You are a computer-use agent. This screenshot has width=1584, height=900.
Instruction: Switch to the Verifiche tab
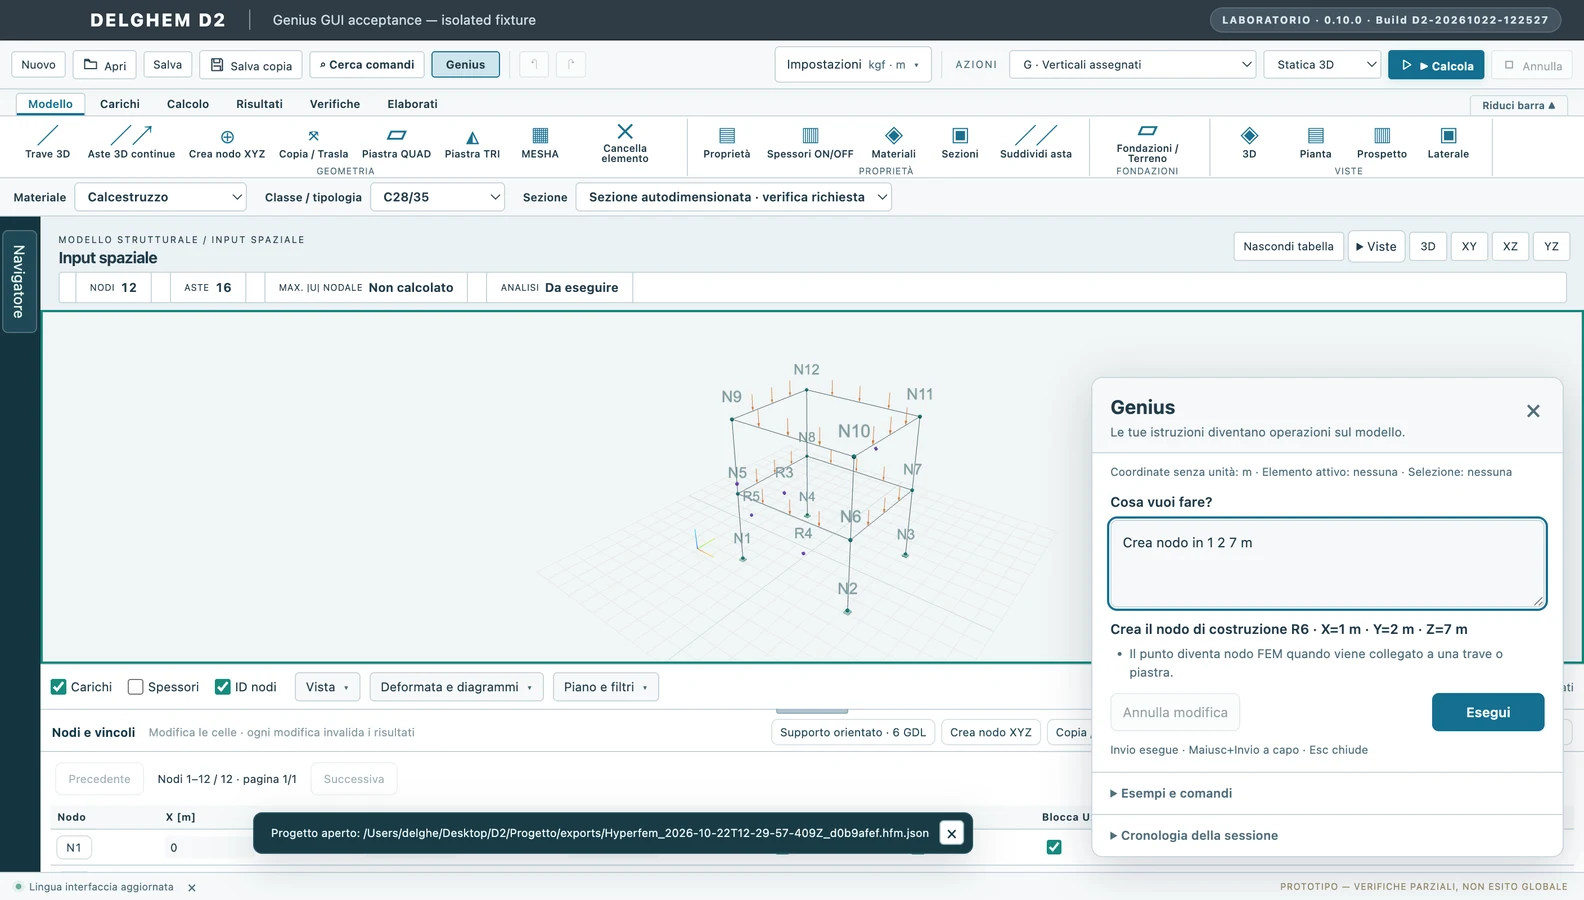335,104
